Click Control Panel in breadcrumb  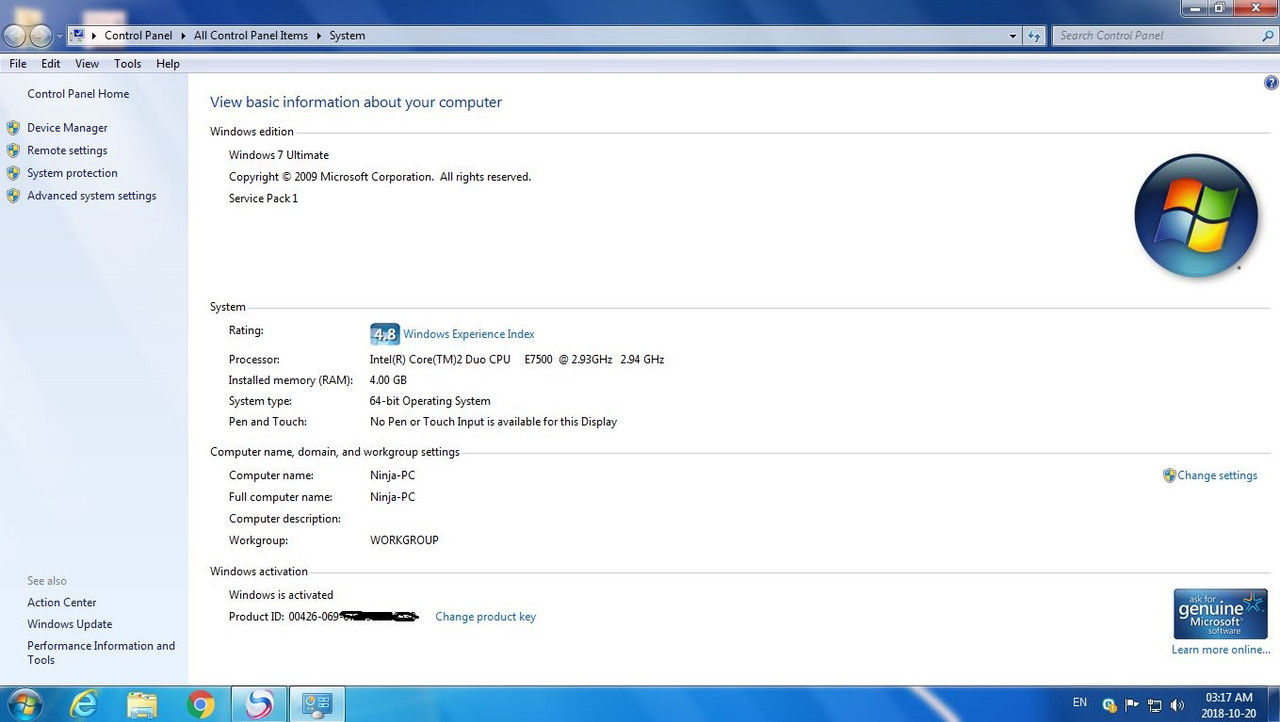pos(138,35)
